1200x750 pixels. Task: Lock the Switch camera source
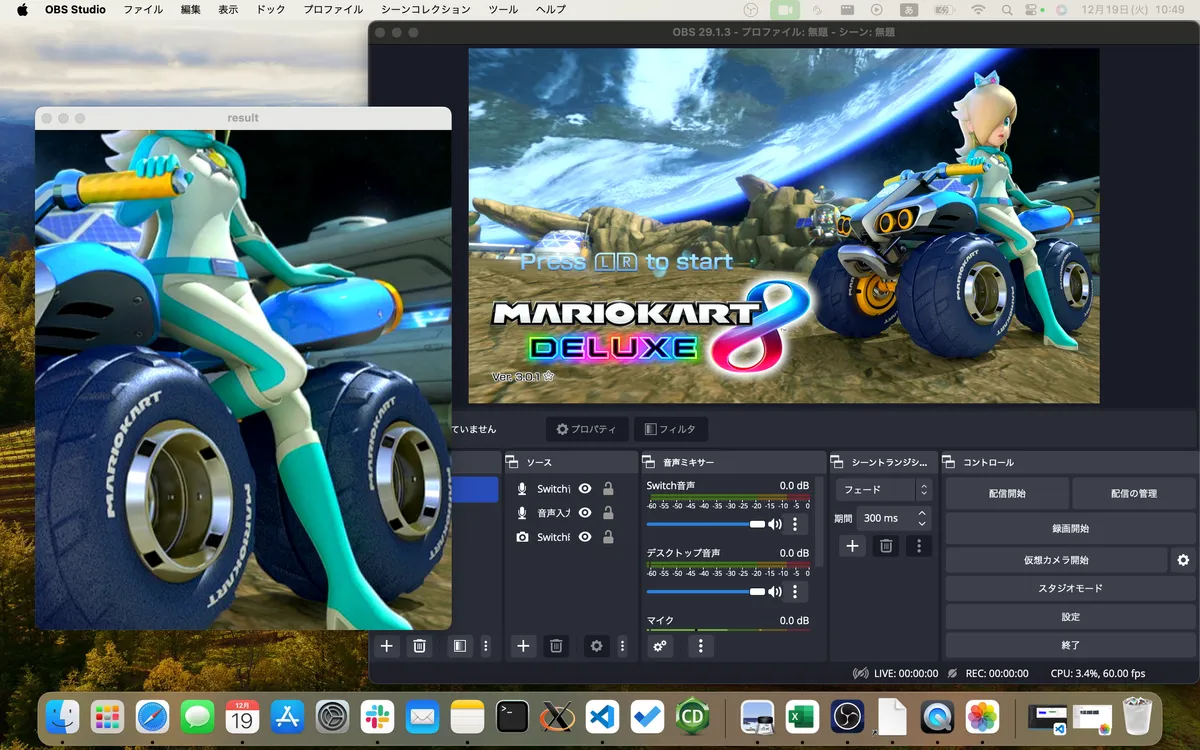click(608, 537)
